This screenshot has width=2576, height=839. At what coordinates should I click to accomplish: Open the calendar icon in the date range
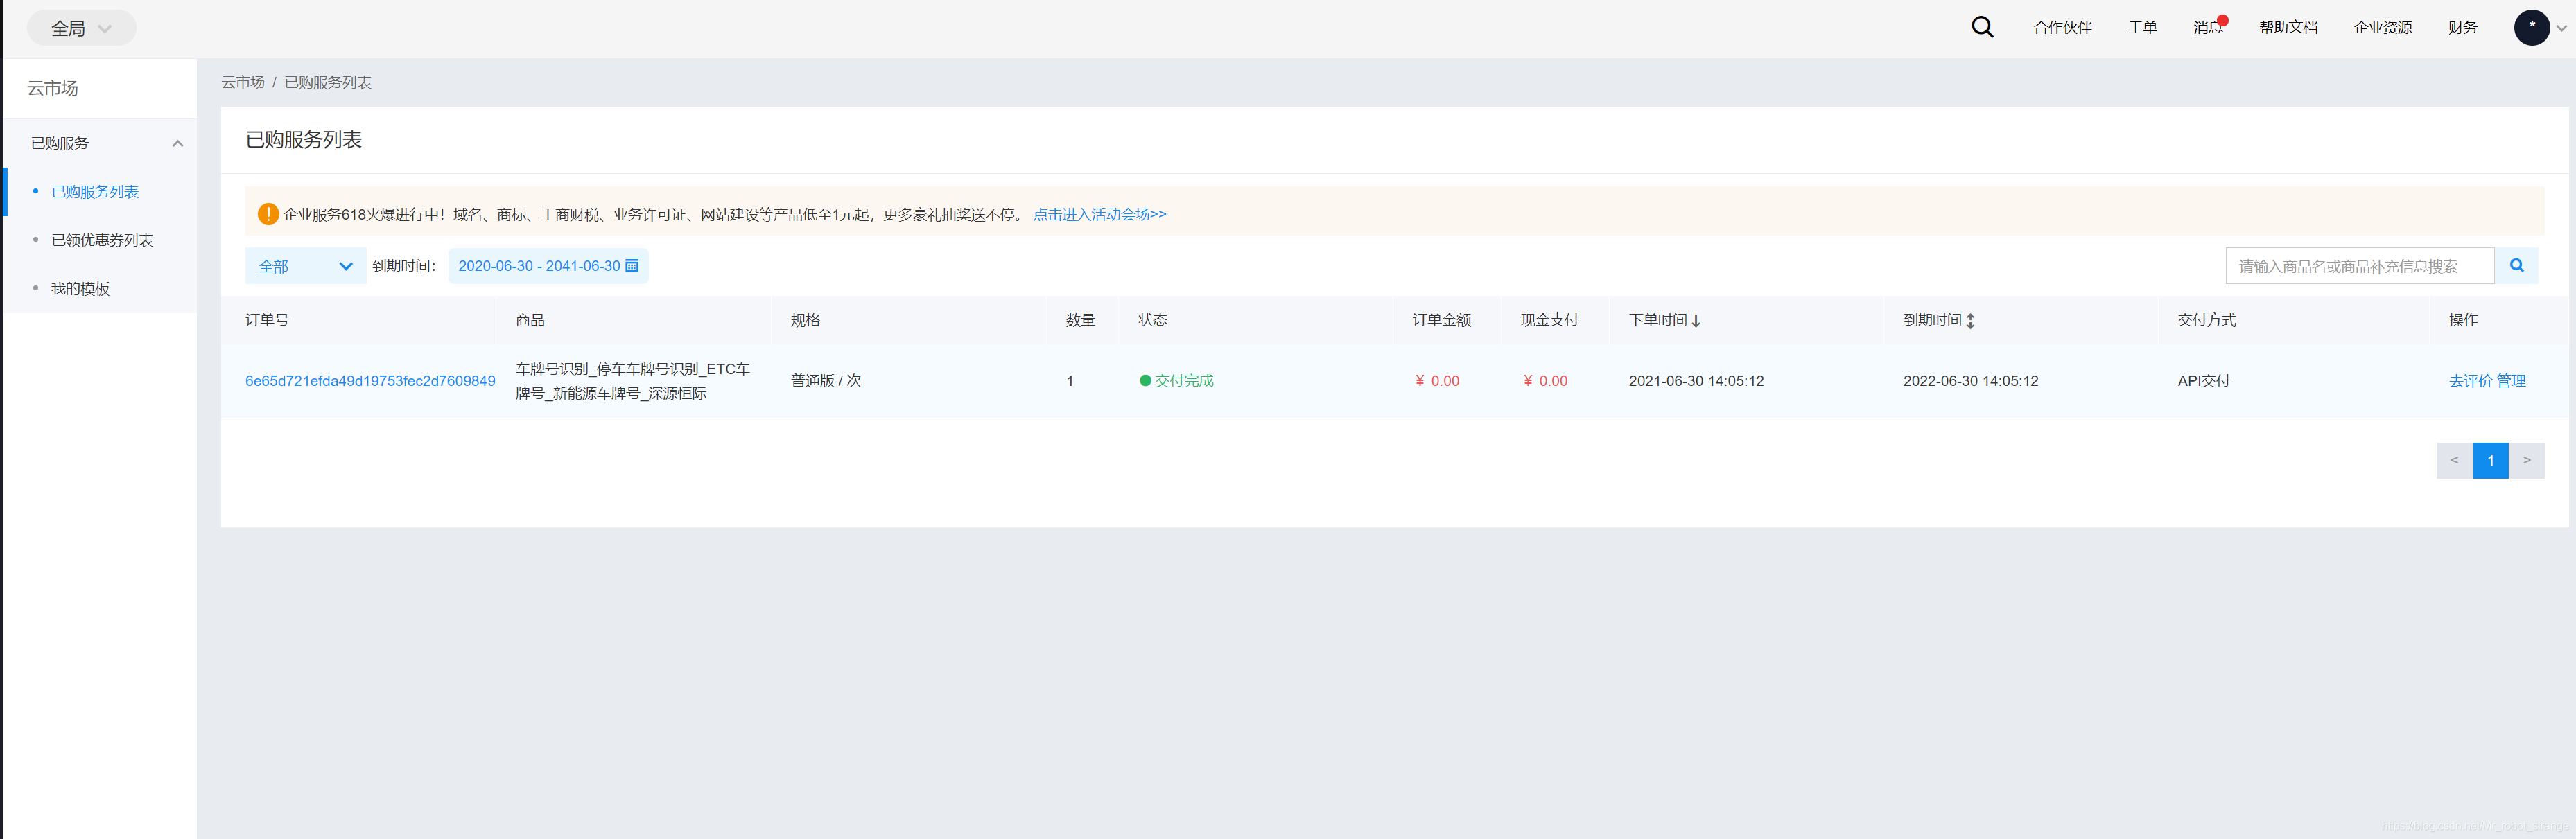point(632,266)
